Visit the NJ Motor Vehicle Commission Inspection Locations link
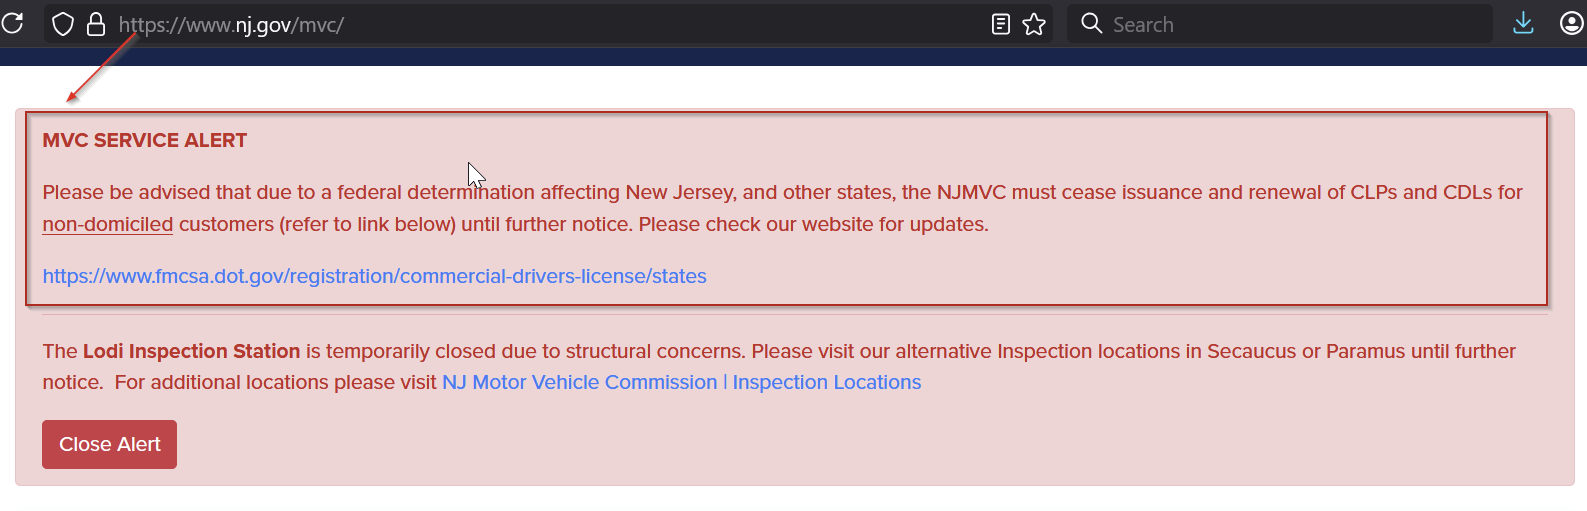This screenshot has height=511, width=1587. coord(681,382)
